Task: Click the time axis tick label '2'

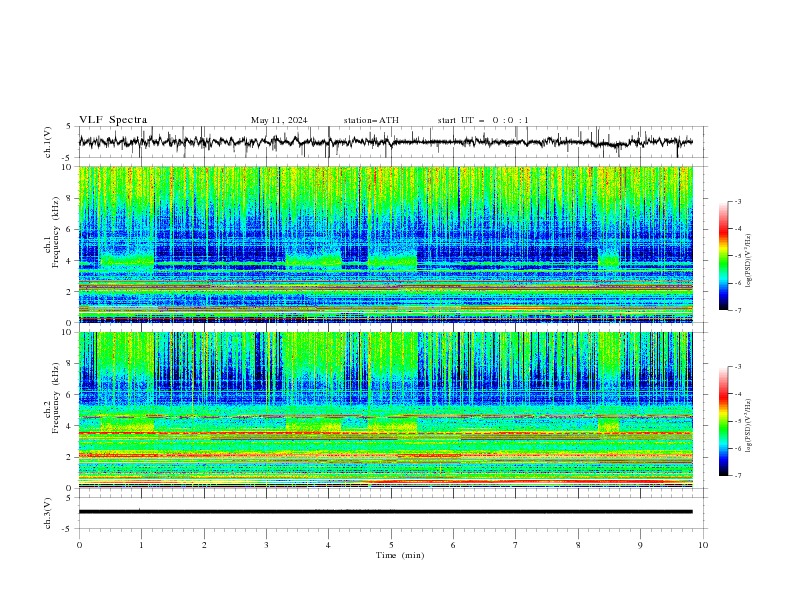Action: tap(204, 545)
